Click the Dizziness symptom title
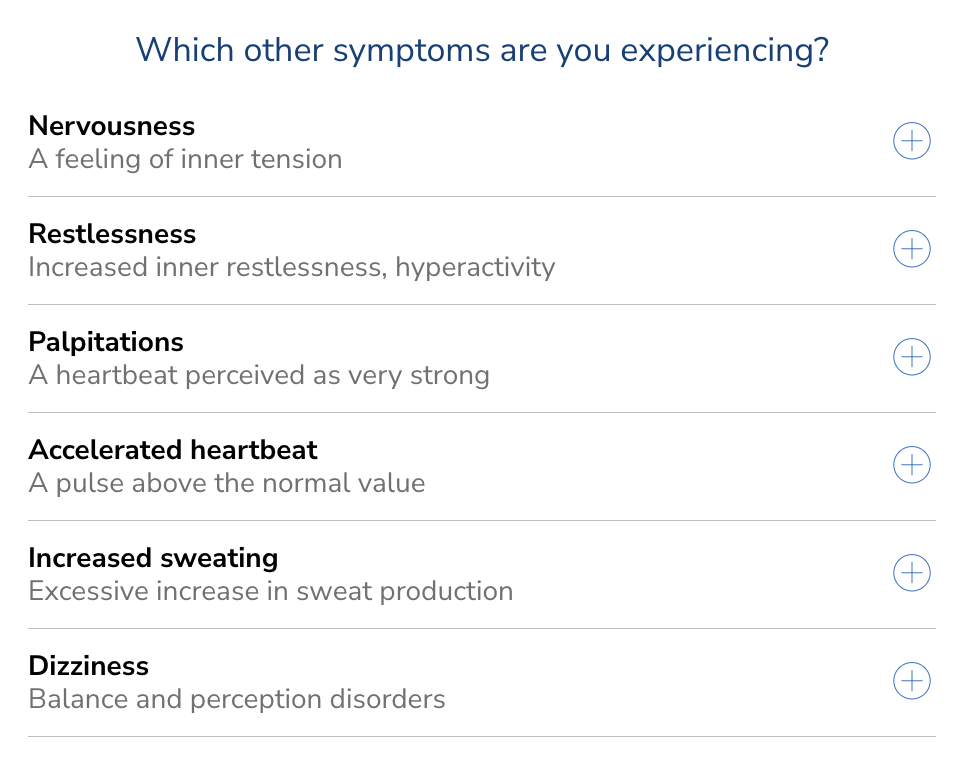 88,666
